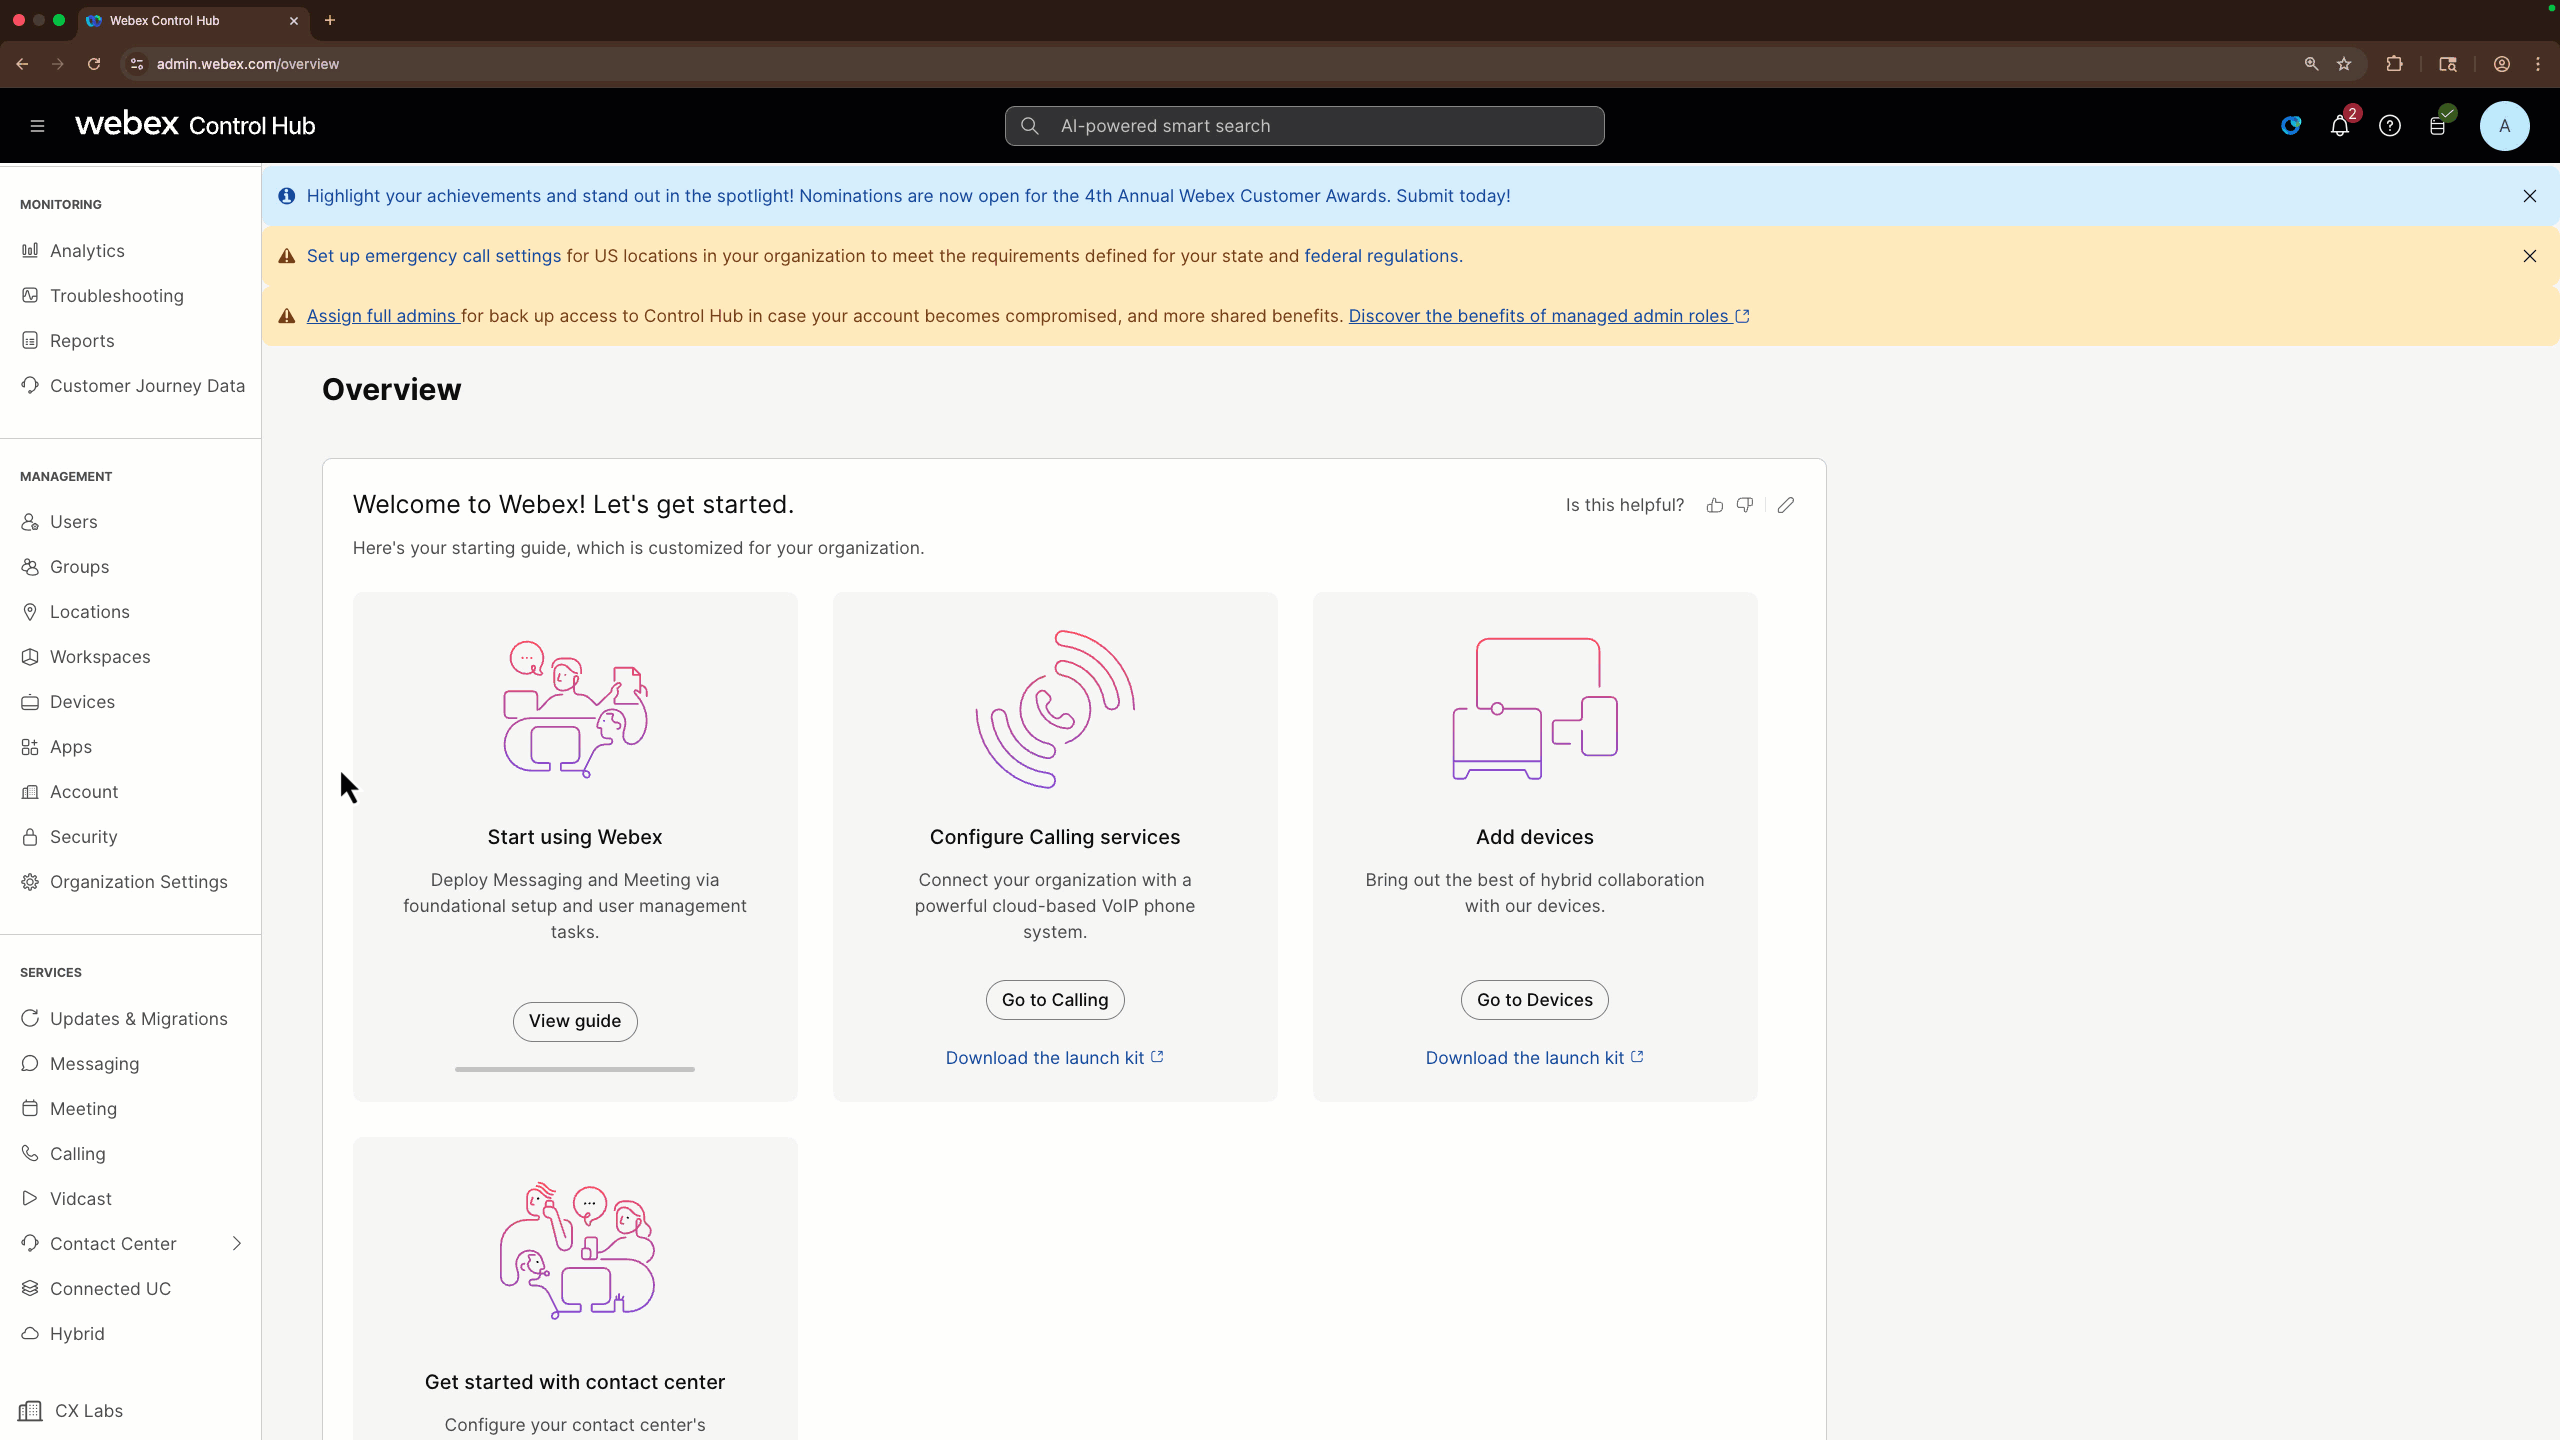Click the View guide button

pos(574,1021)
